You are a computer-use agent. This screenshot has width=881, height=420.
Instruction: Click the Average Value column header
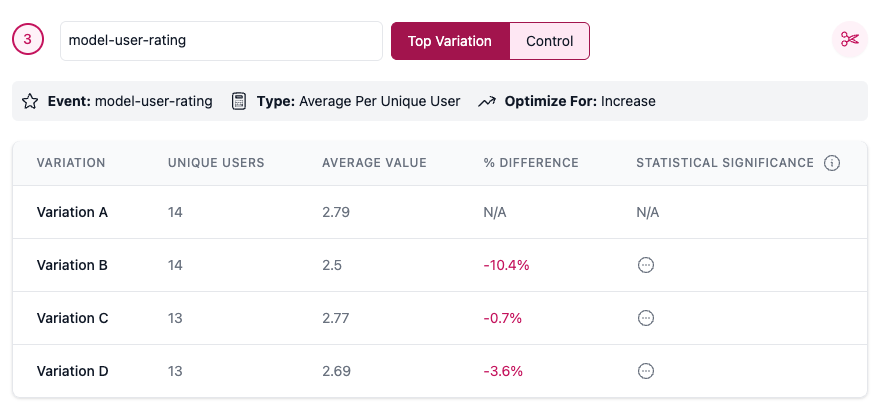click(374, 163)
